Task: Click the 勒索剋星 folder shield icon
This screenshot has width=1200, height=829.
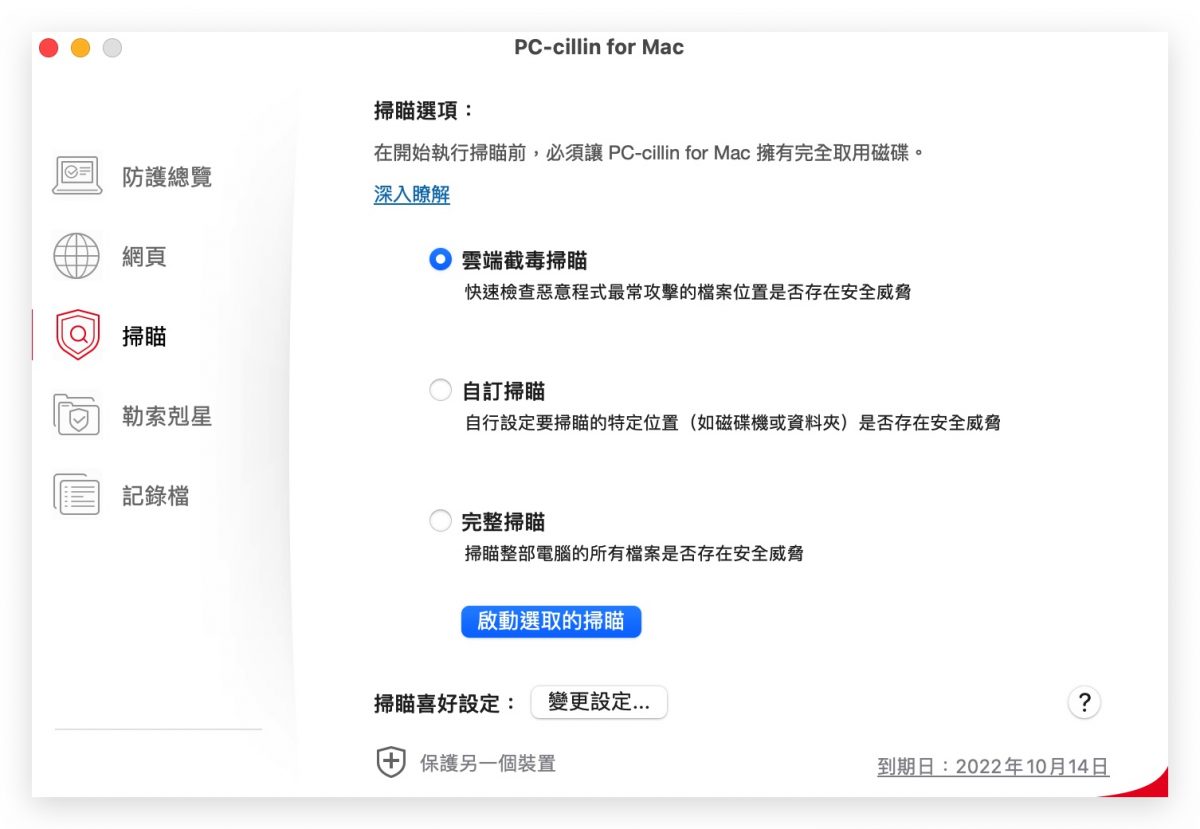Action: click(77, 415)
